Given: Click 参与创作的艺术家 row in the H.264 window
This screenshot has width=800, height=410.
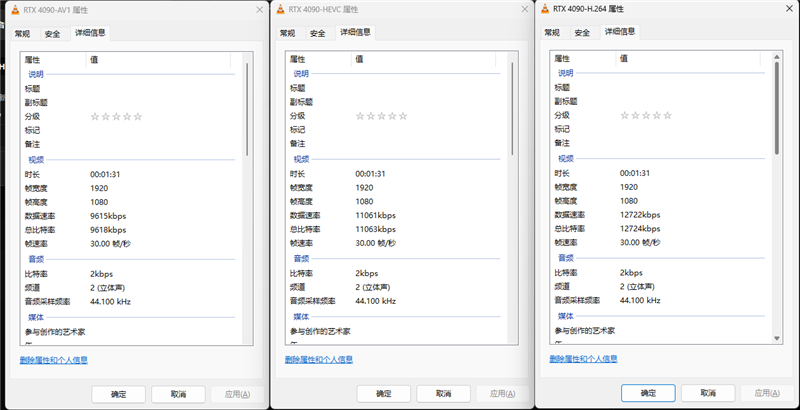Looking at the screenshot, I should [x=662, y=330].
